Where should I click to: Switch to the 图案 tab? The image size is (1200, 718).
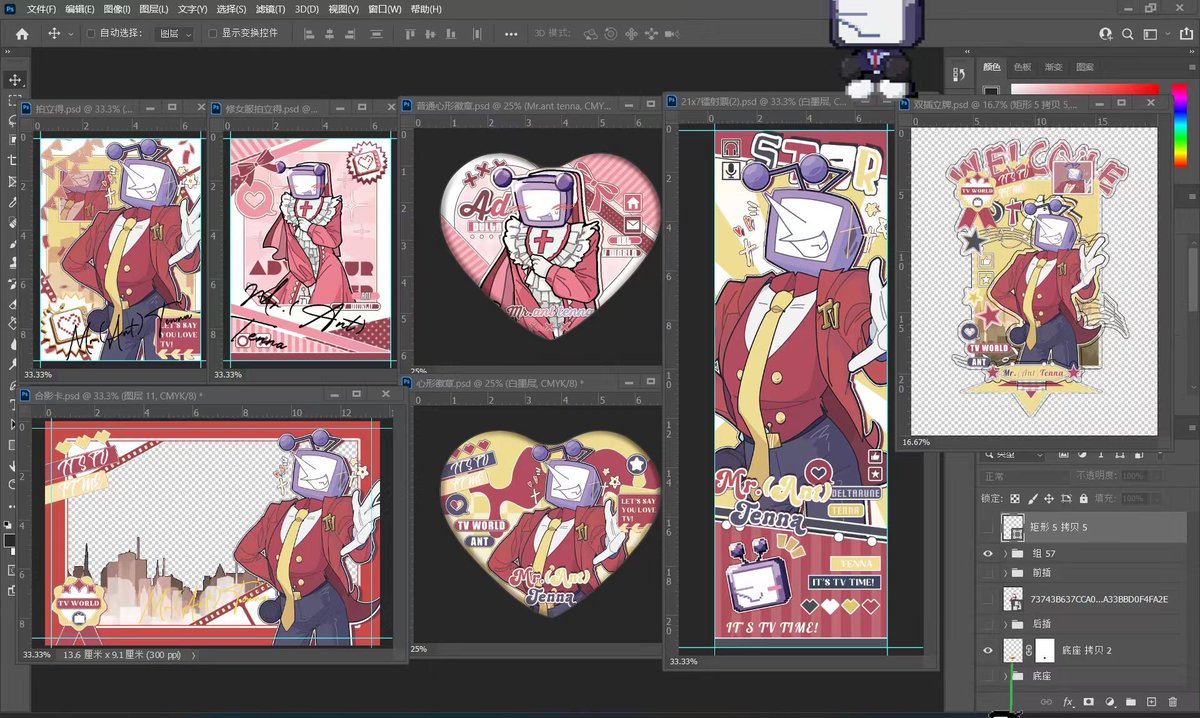coord(1085,67)
